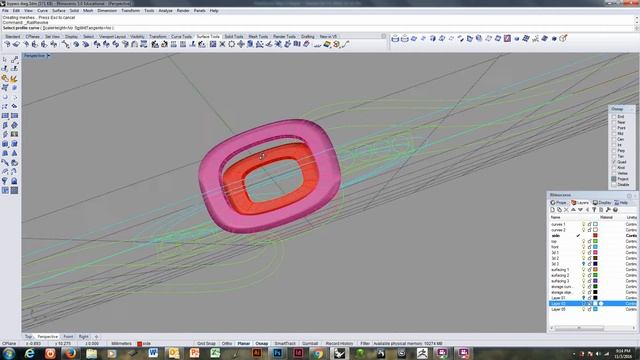This screenshot has width=640, height=360.
Task: Enable the Cen object snap
Action: pyautogui.click(x=614, y=140)
